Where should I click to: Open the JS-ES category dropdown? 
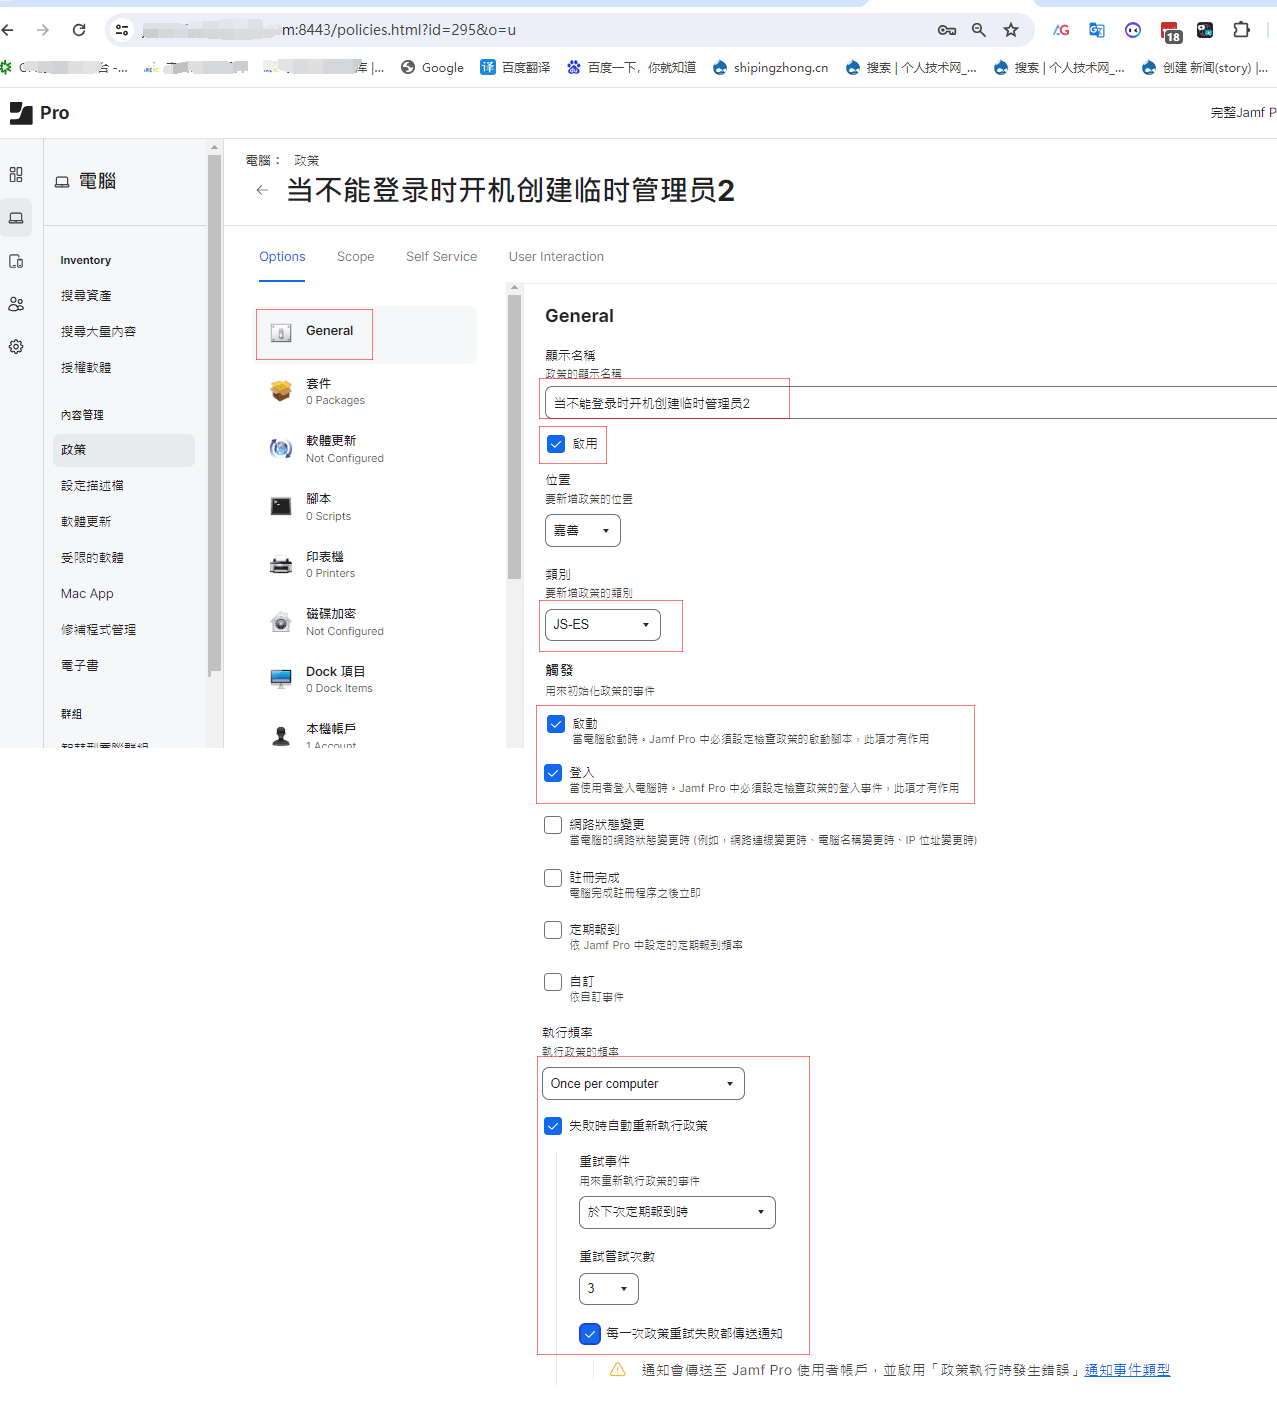602,625
